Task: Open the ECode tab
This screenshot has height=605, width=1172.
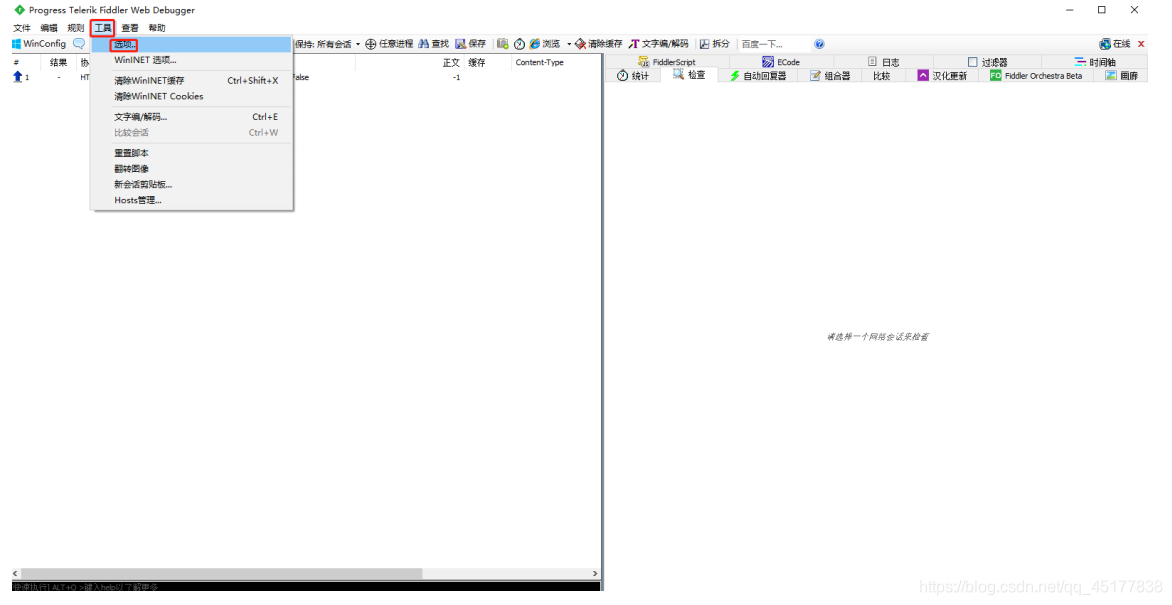Action: coord(781,62)
